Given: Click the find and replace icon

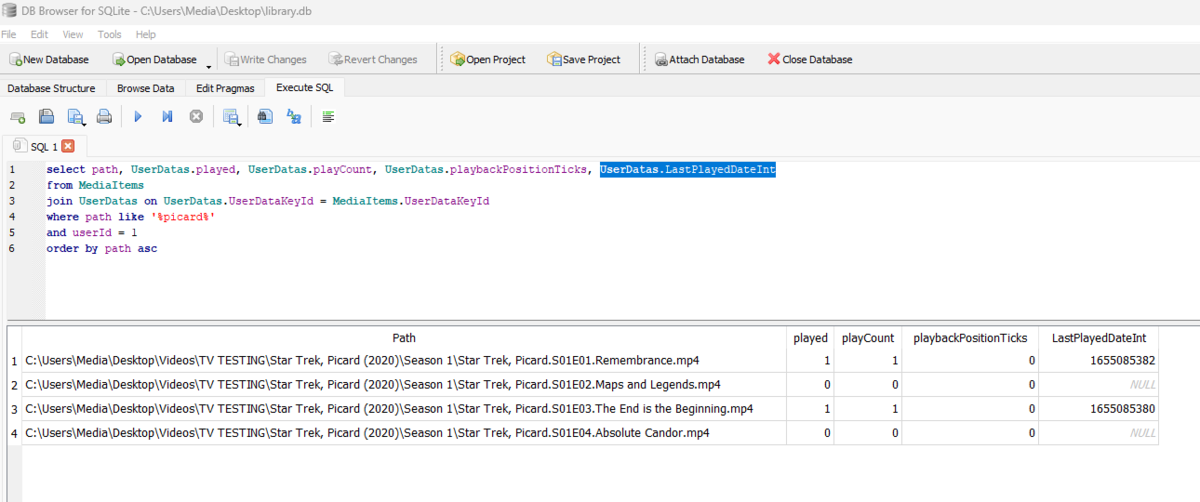Looking at the screenshot, I should 294,117.
